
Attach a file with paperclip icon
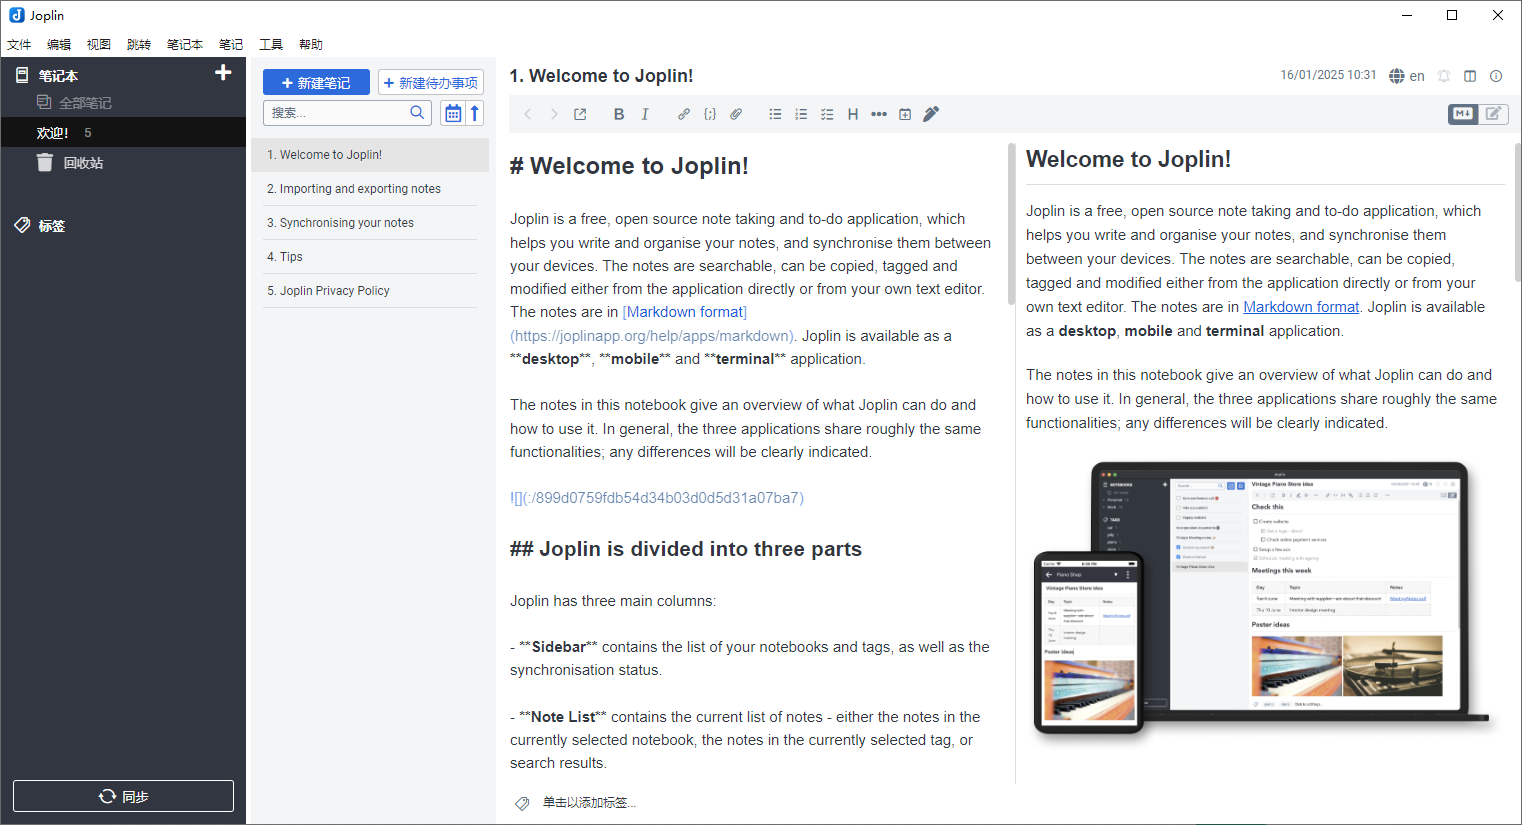(x=736, y=114)
